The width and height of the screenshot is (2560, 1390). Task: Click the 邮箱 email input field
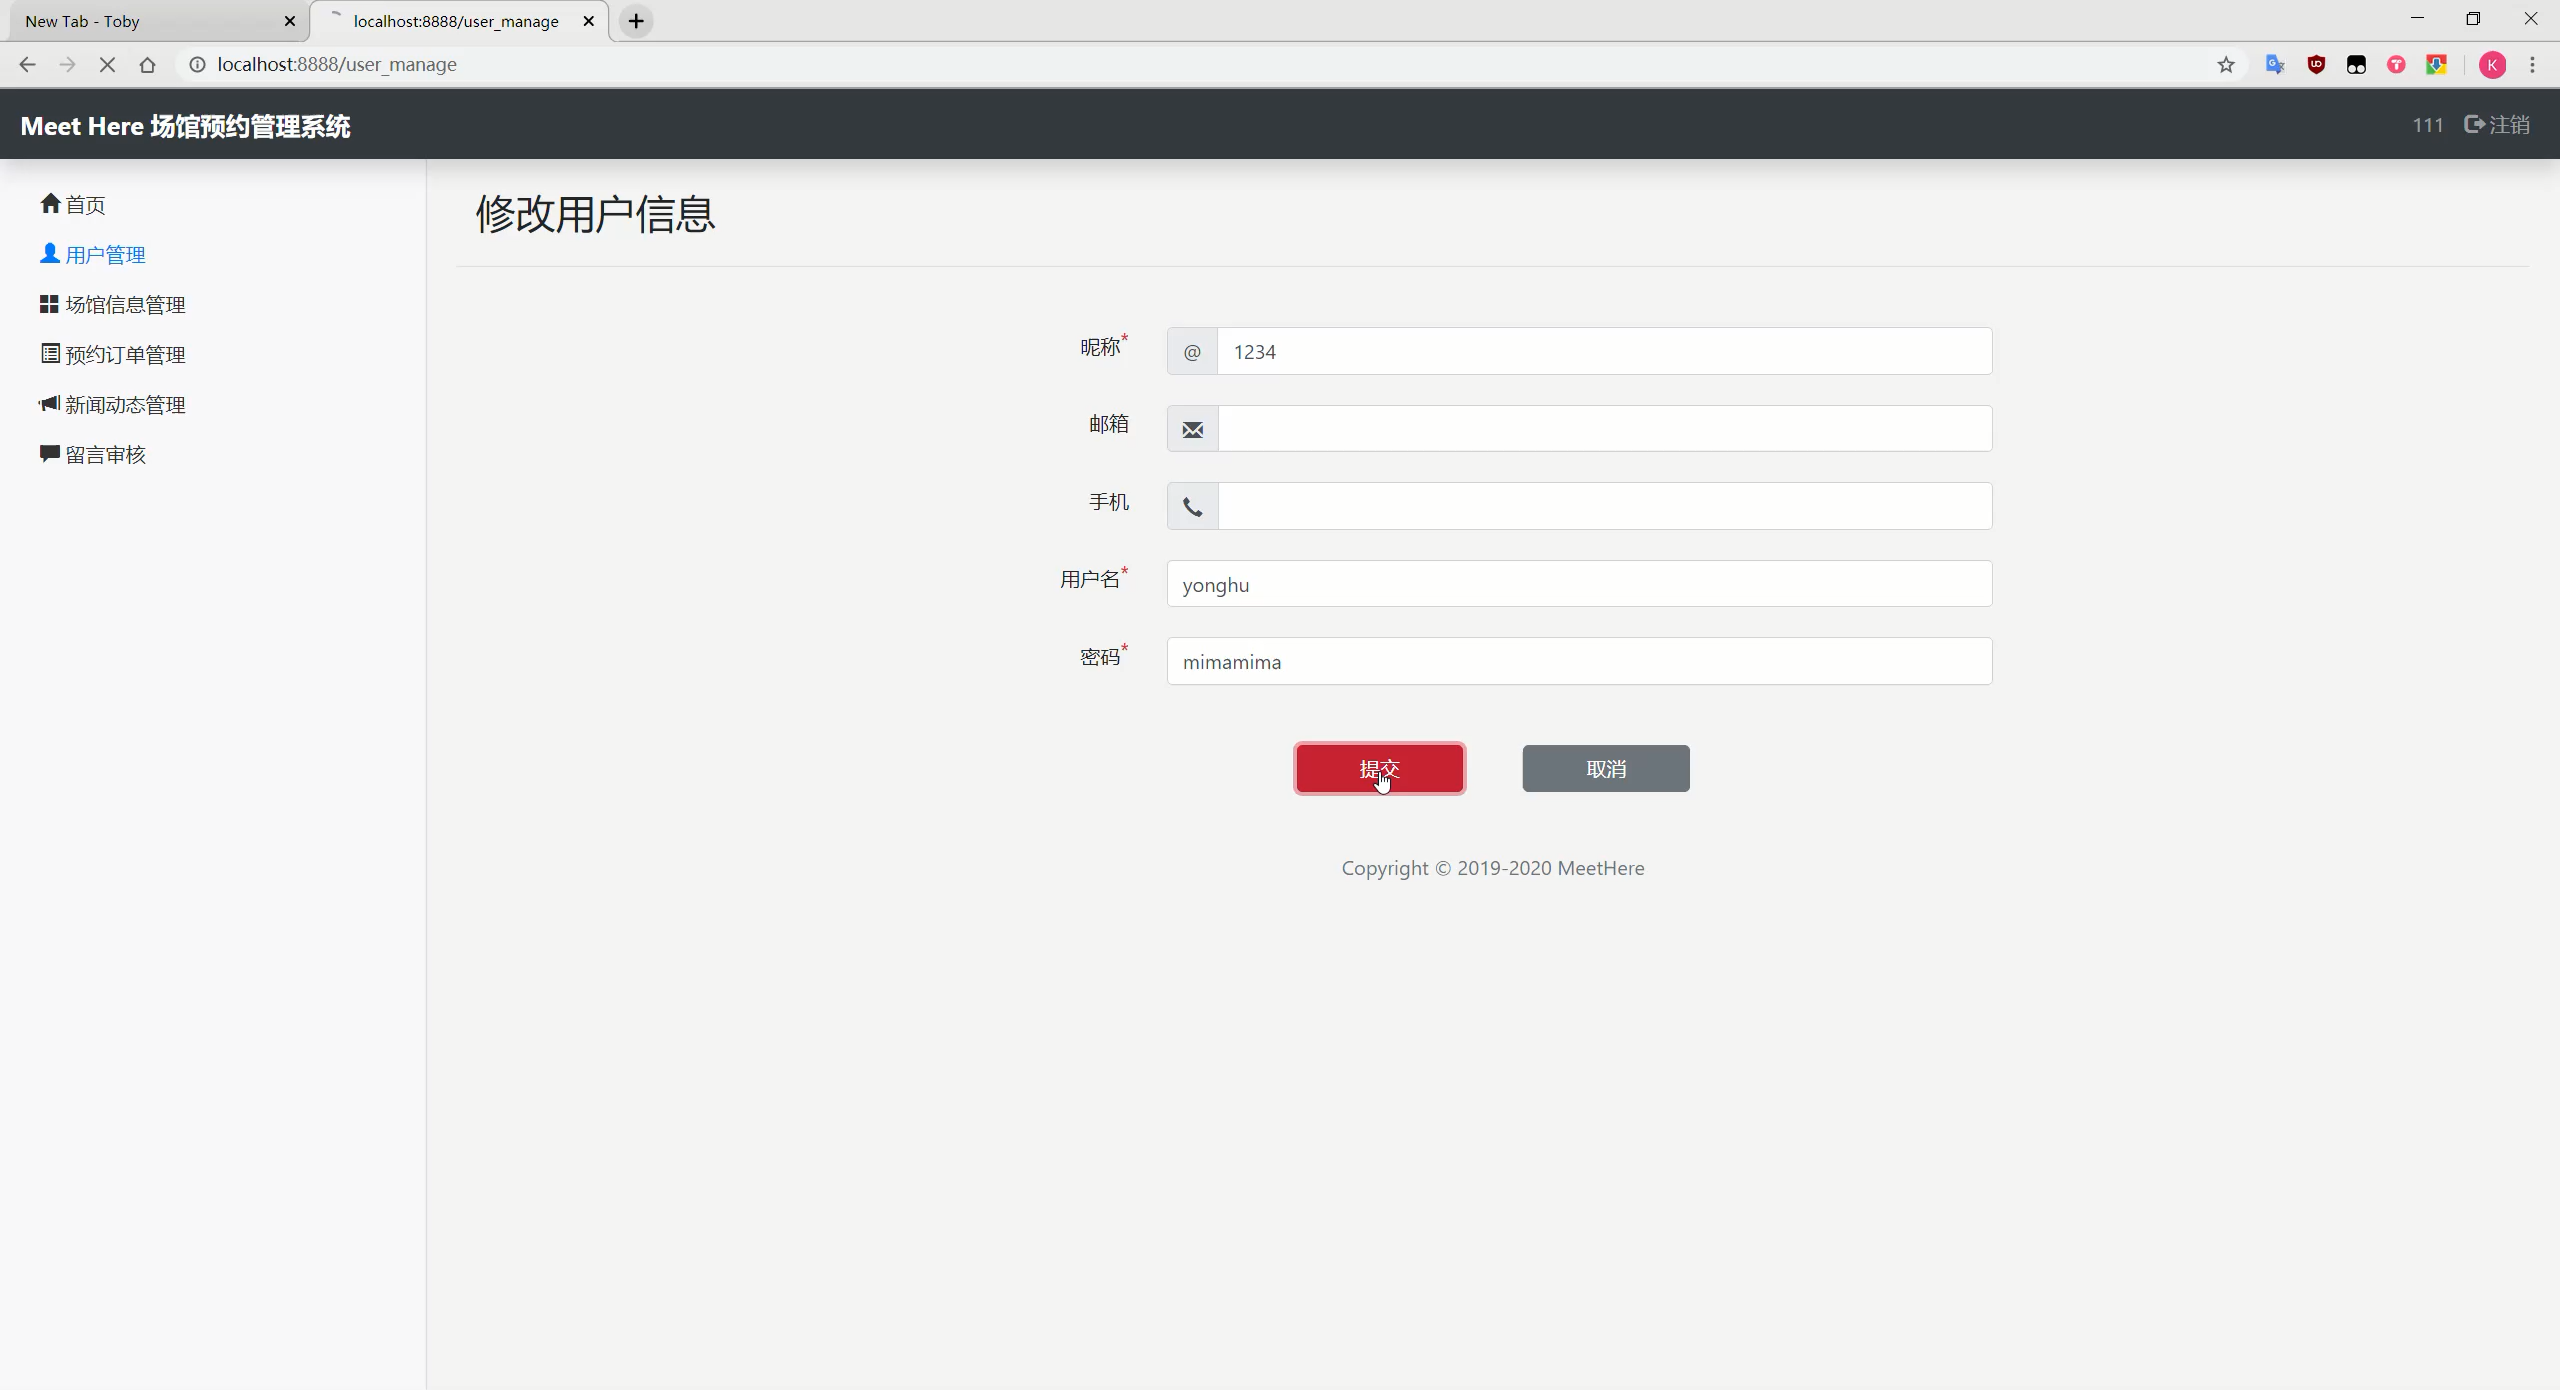[1604, 428]
